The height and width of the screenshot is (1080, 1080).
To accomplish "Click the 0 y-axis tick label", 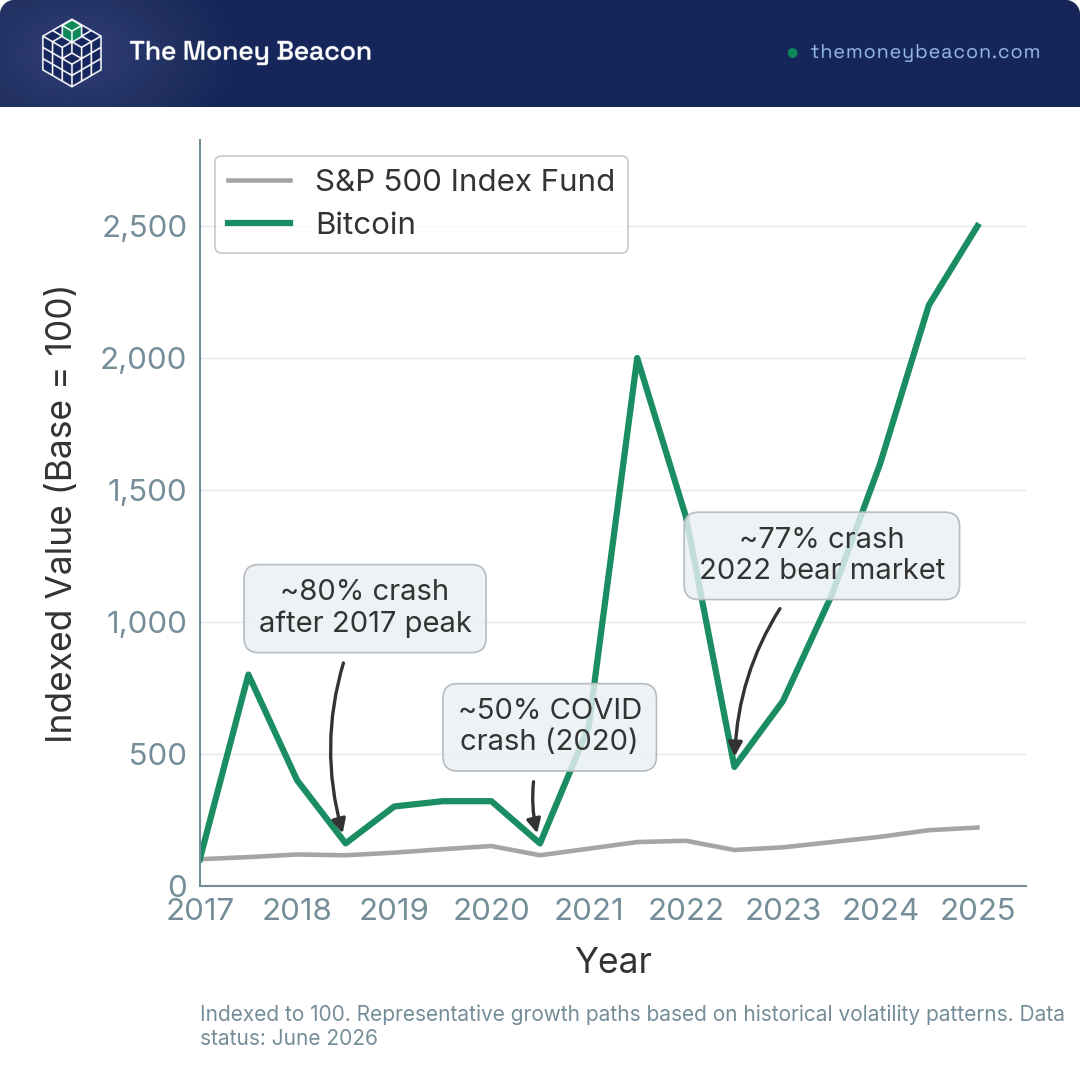I will [178, 886].
